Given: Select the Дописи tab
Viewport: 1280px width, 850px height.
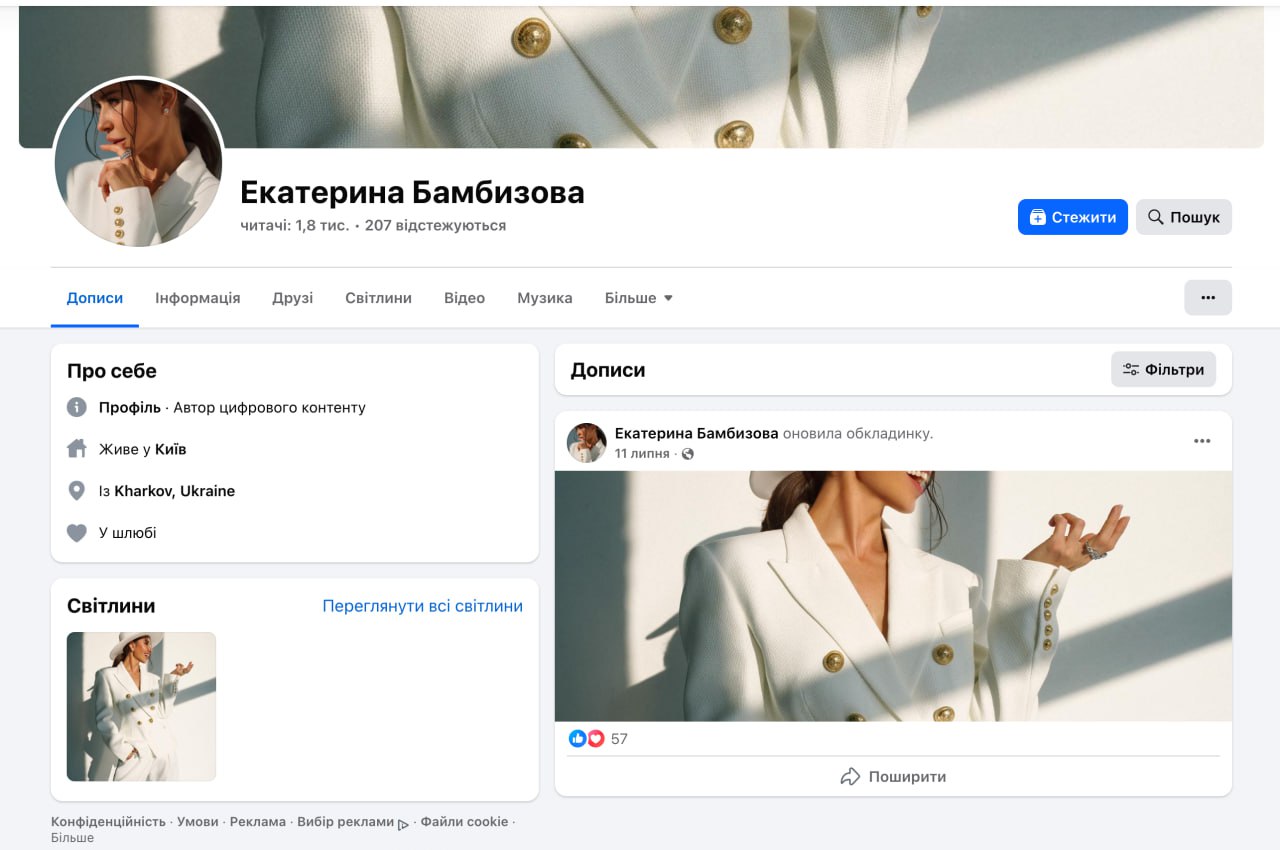Looking at the screenshot, I should 95,298.
